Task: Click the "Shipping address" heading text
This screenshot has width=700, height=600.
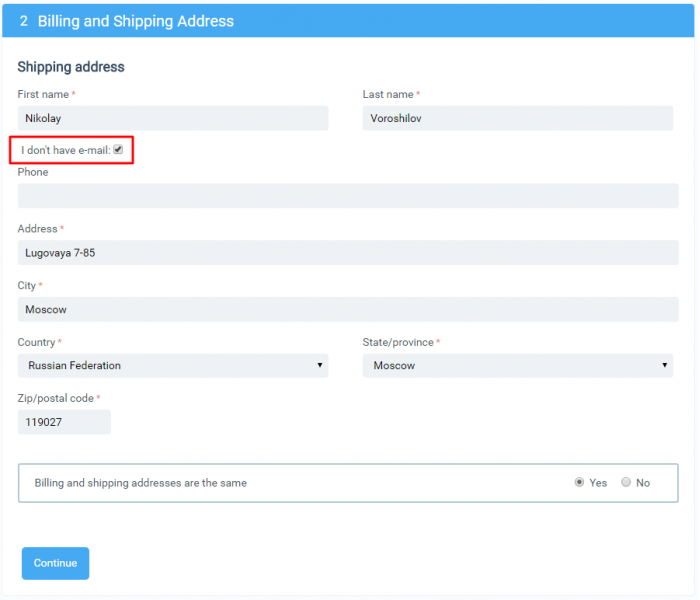Action: 71,67
